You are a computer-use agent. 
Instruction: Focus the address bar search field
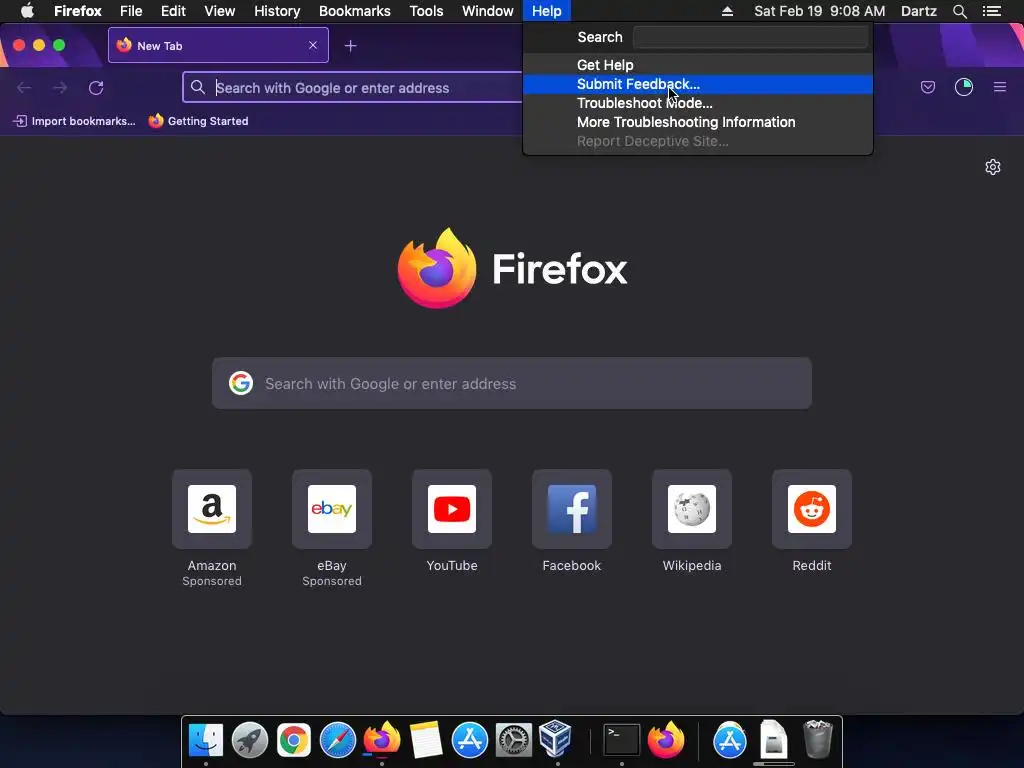353,88
